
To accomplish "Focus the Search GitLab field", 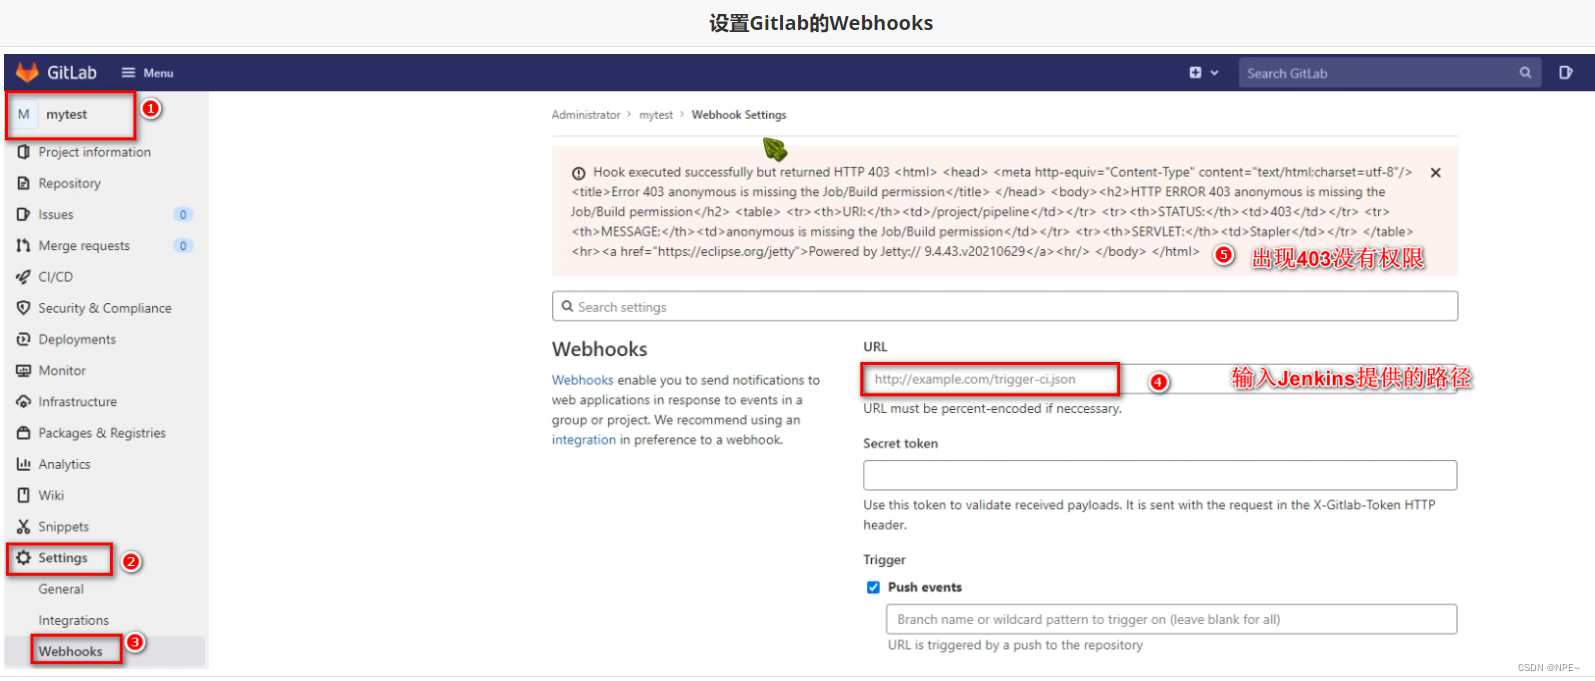I will coord(1389,73).
